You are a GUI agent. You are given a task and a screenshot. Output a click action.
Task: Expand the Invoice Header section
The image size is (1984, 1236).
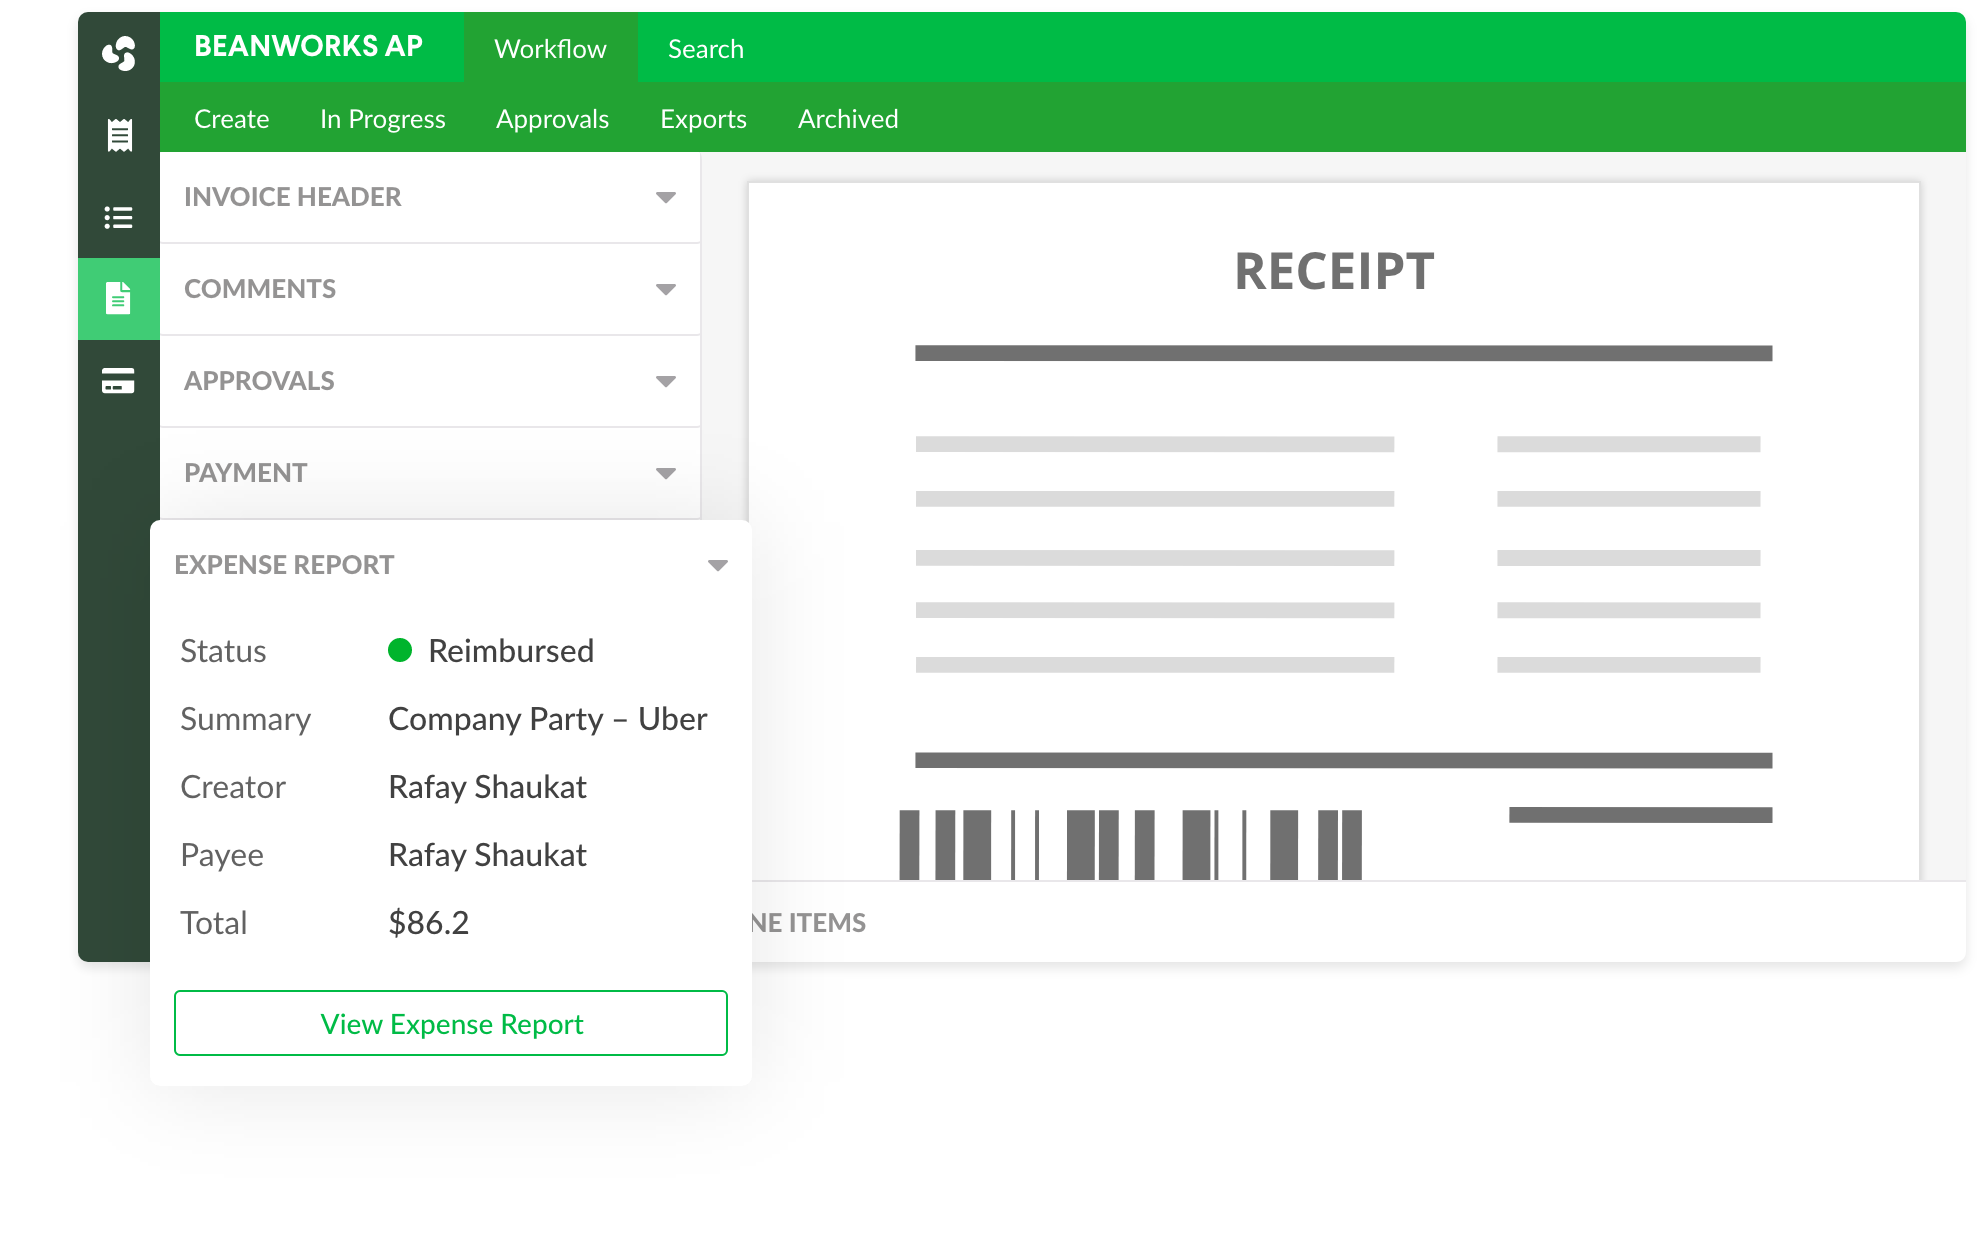[664, 197]
